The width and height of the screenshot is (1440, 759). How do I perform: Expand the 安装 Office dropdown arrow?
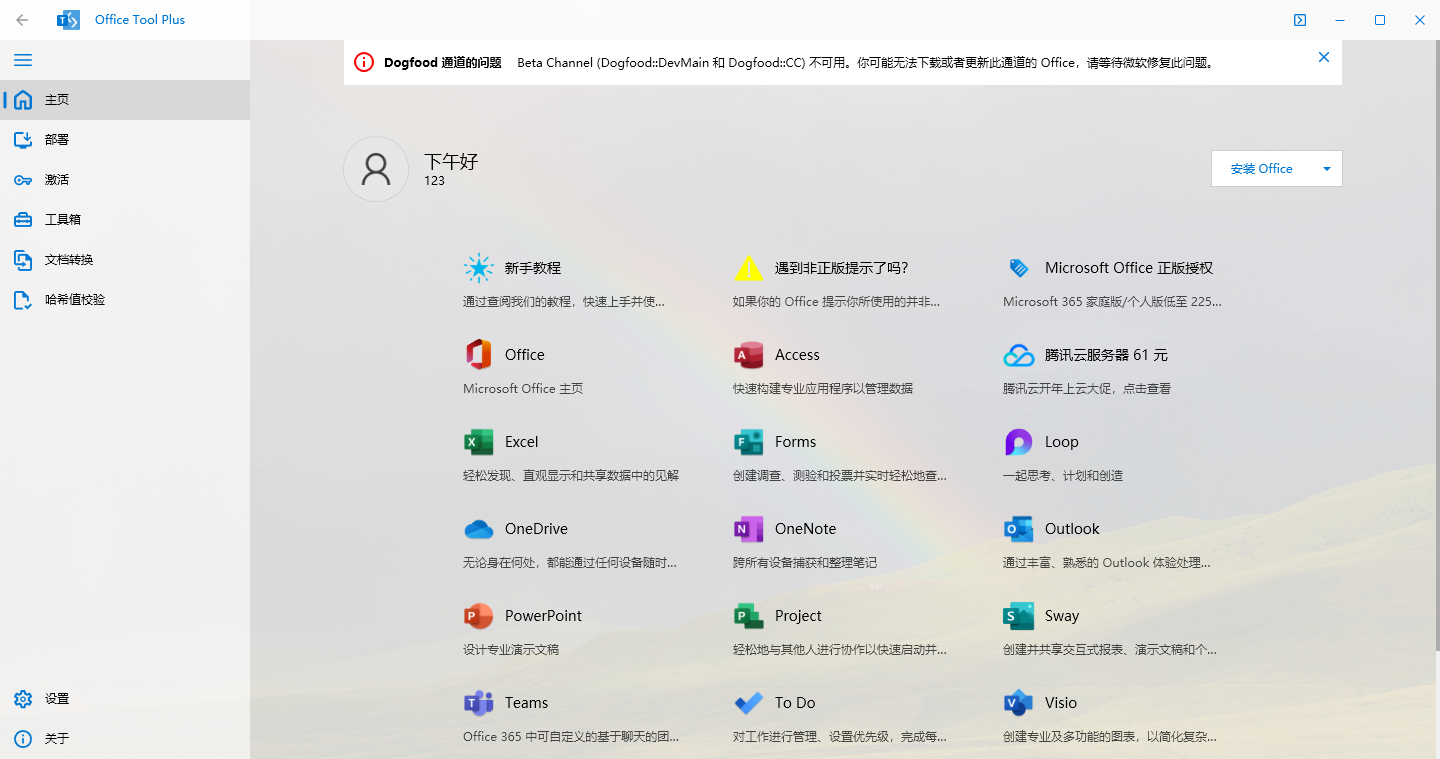(1326, 169)
